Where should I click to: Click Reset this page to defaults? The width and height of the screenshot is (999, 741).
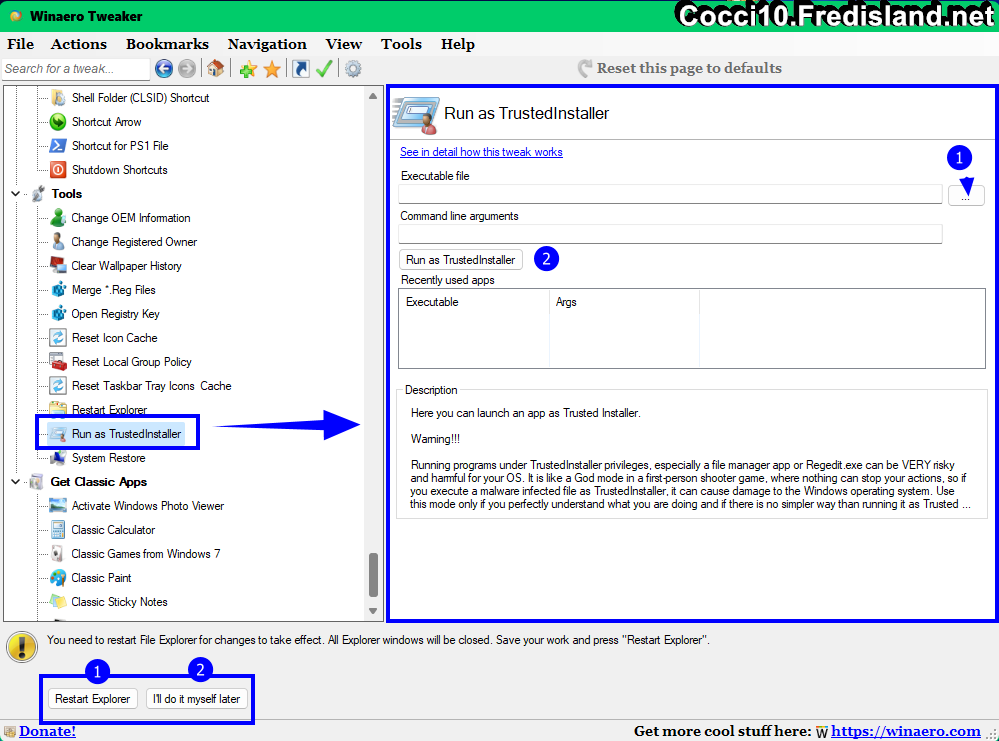(680, 68)
